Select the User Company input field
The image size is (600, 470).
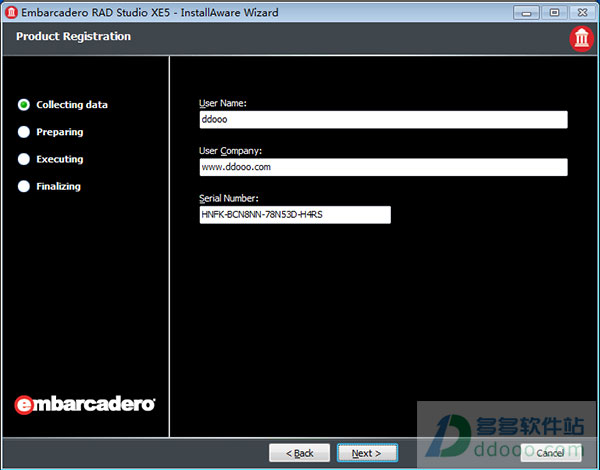click(x=383, y=167)
